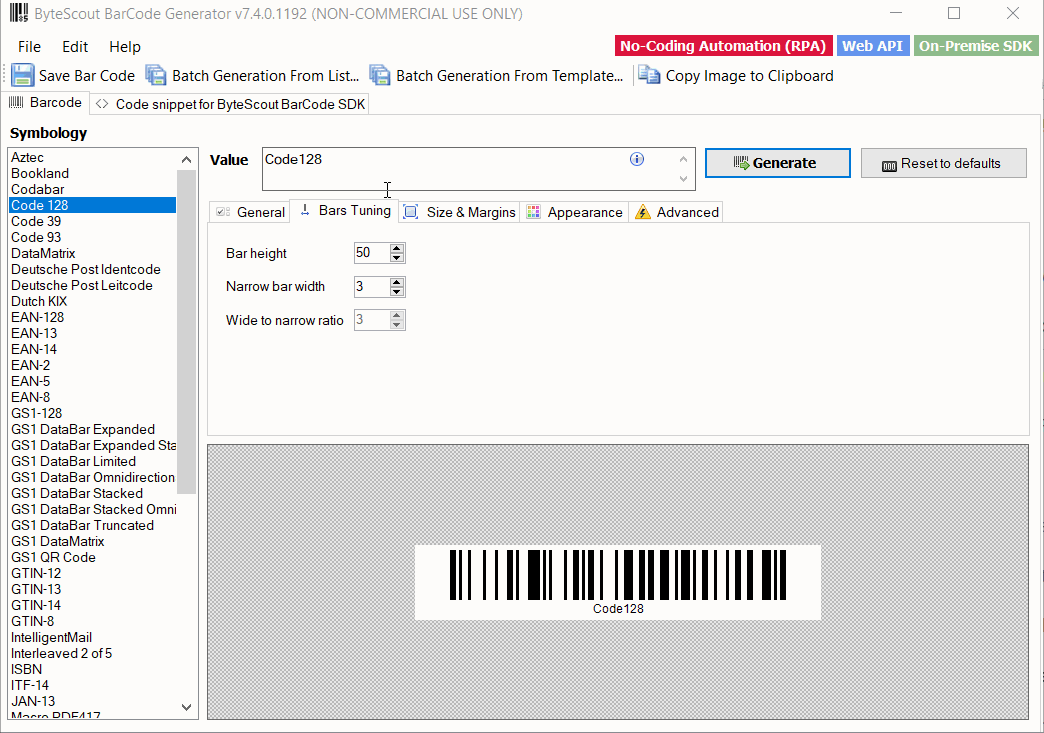Image resolution: width=1044 pixels, height=733 pixels.
Task: Click Reset to defaults
Action: [943, 163]
